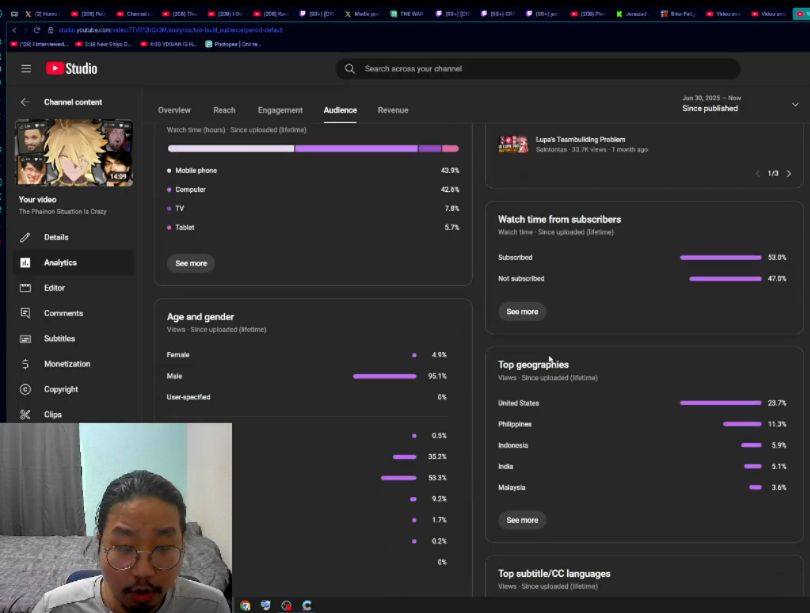Viewport: 810px width, 613px height.
Task: Switch to the Overview tab
Action: (x=174, y=110)
